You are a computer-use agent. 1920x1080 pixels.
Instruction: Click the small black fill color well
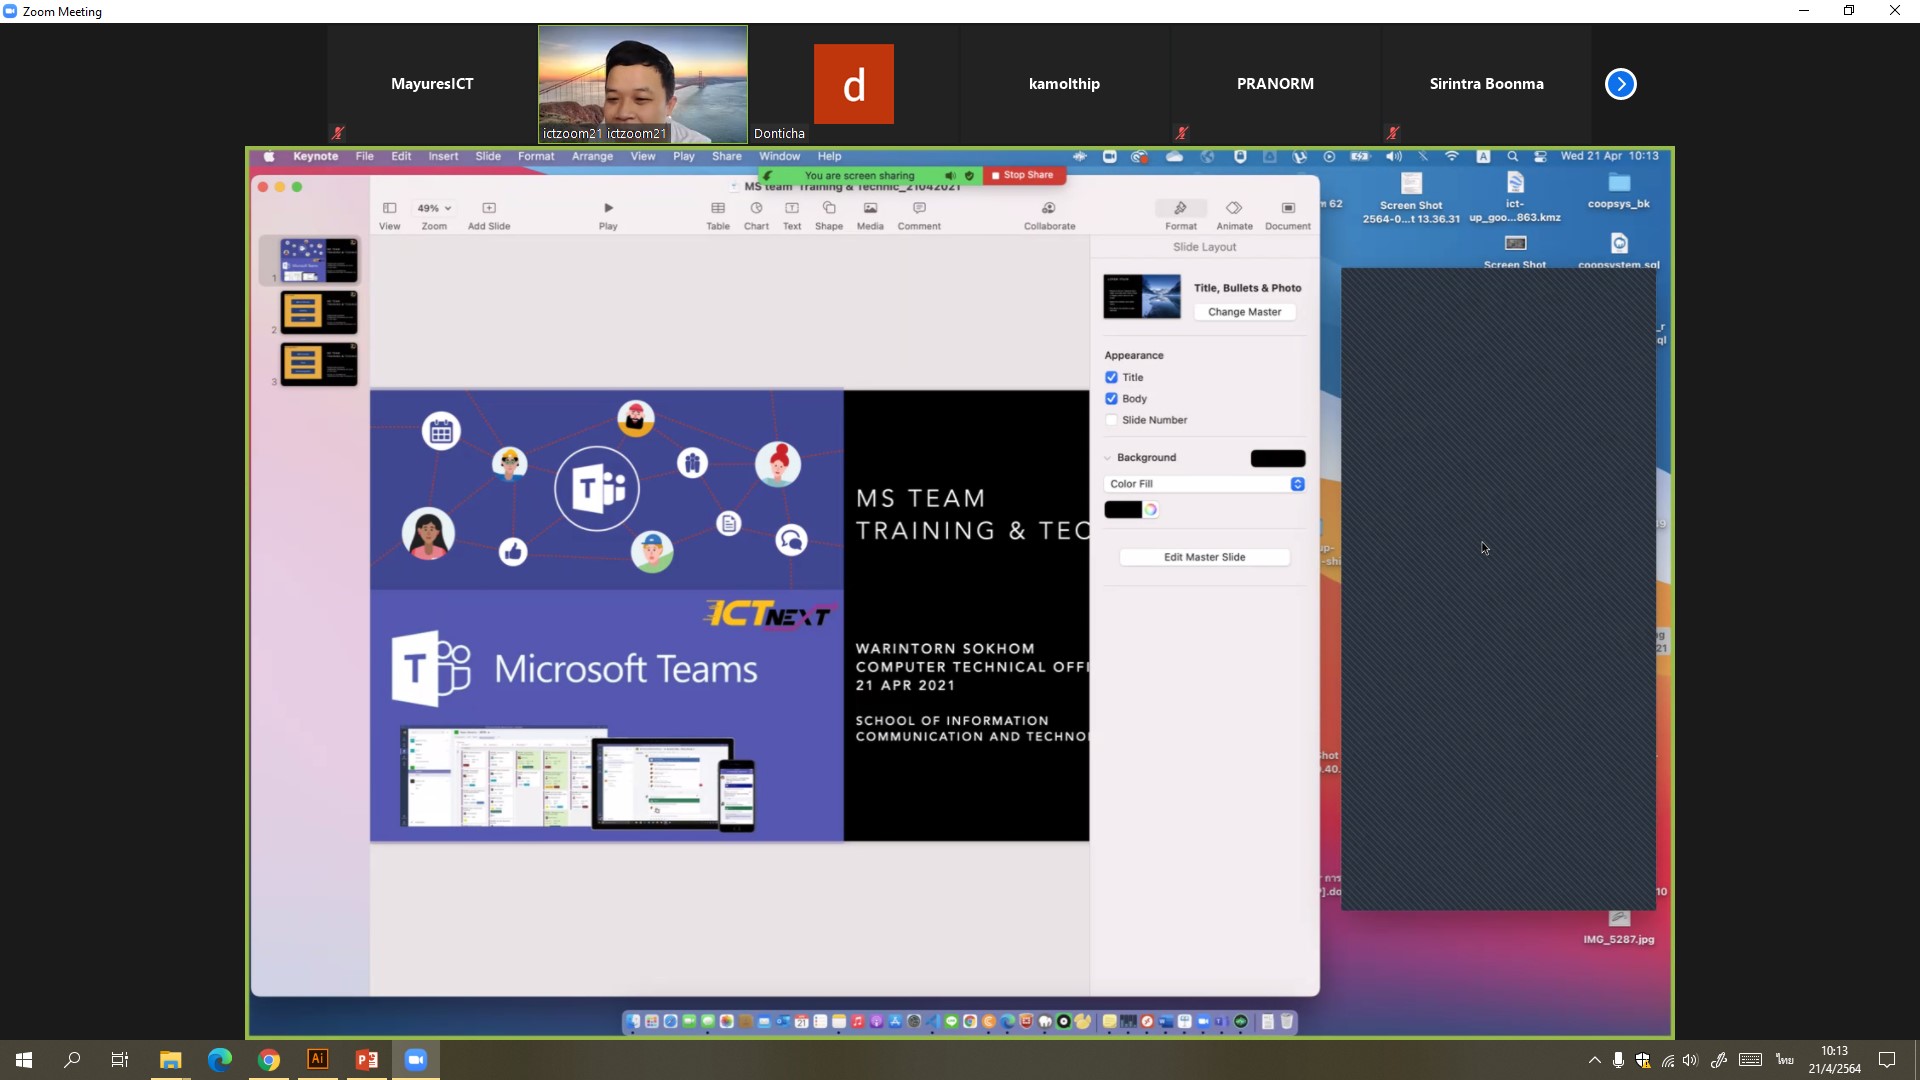(x=1122, y=510)
